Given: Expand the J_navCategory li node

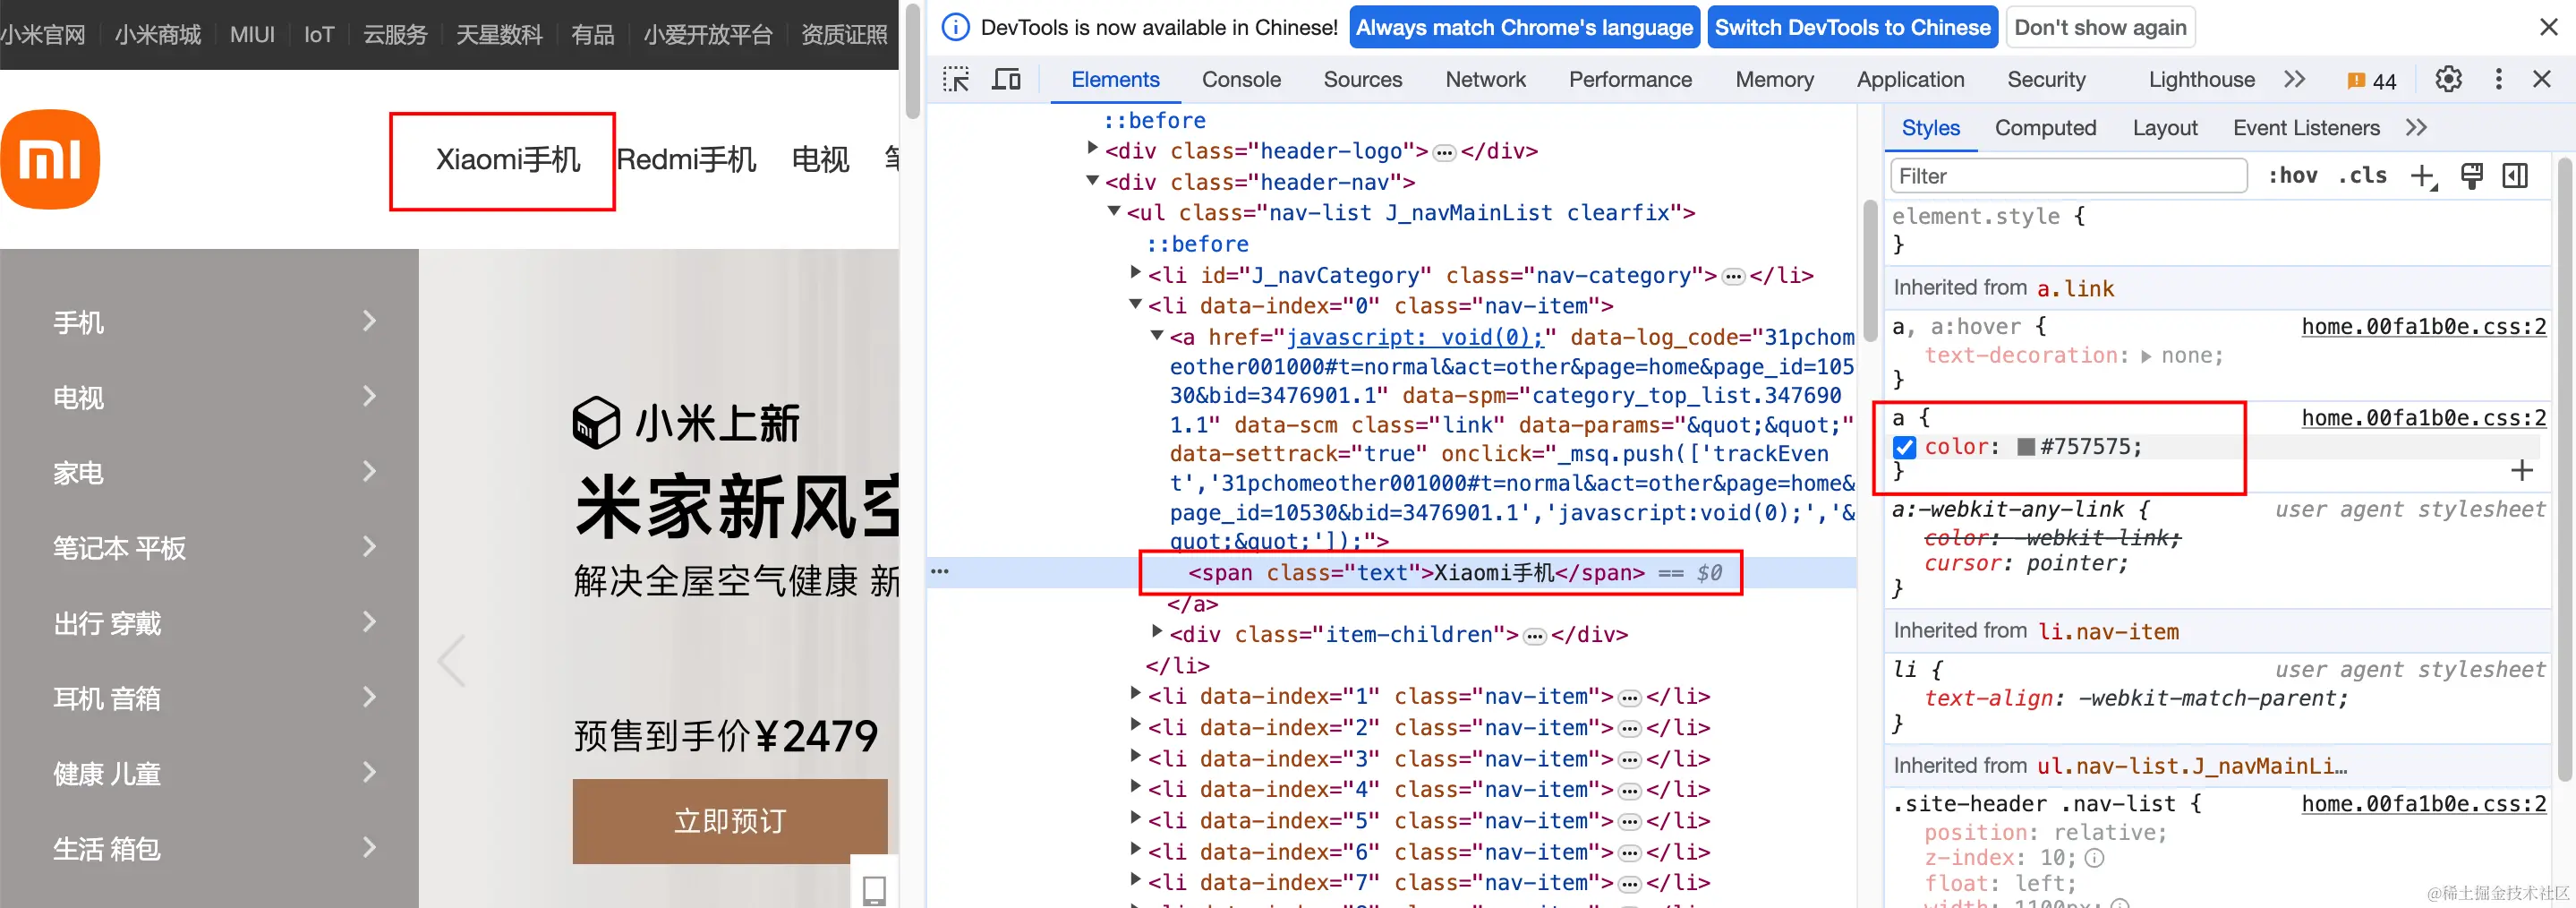Looking at the screenshot, I should pos(1136,272).
